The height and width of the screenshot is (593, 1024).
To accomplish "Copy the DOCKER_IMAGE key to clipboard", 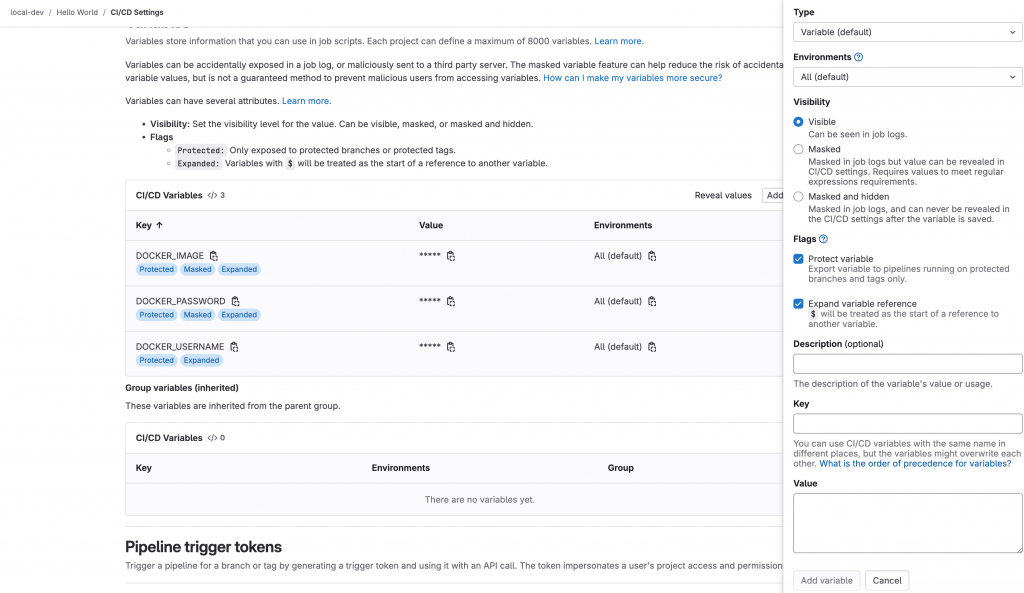I will (214, 256).
